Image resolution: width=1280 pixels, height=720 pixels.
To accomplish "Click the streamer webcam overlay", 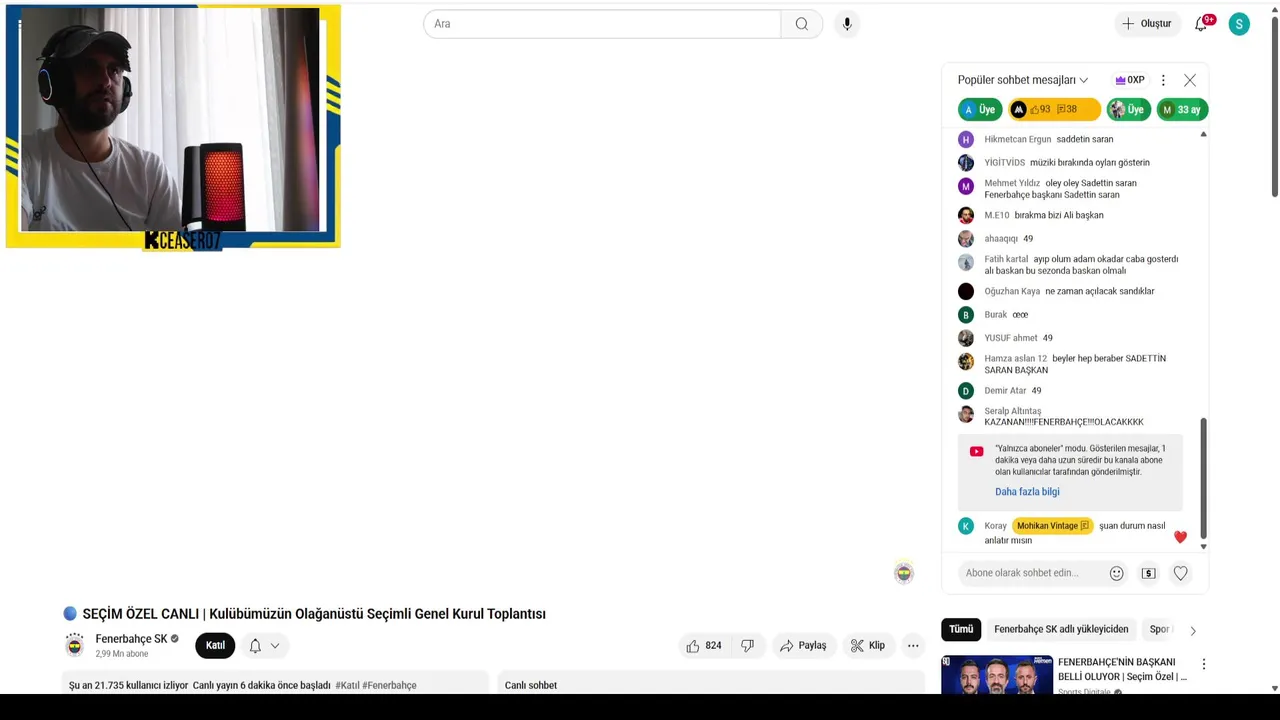I will [173, 126].
